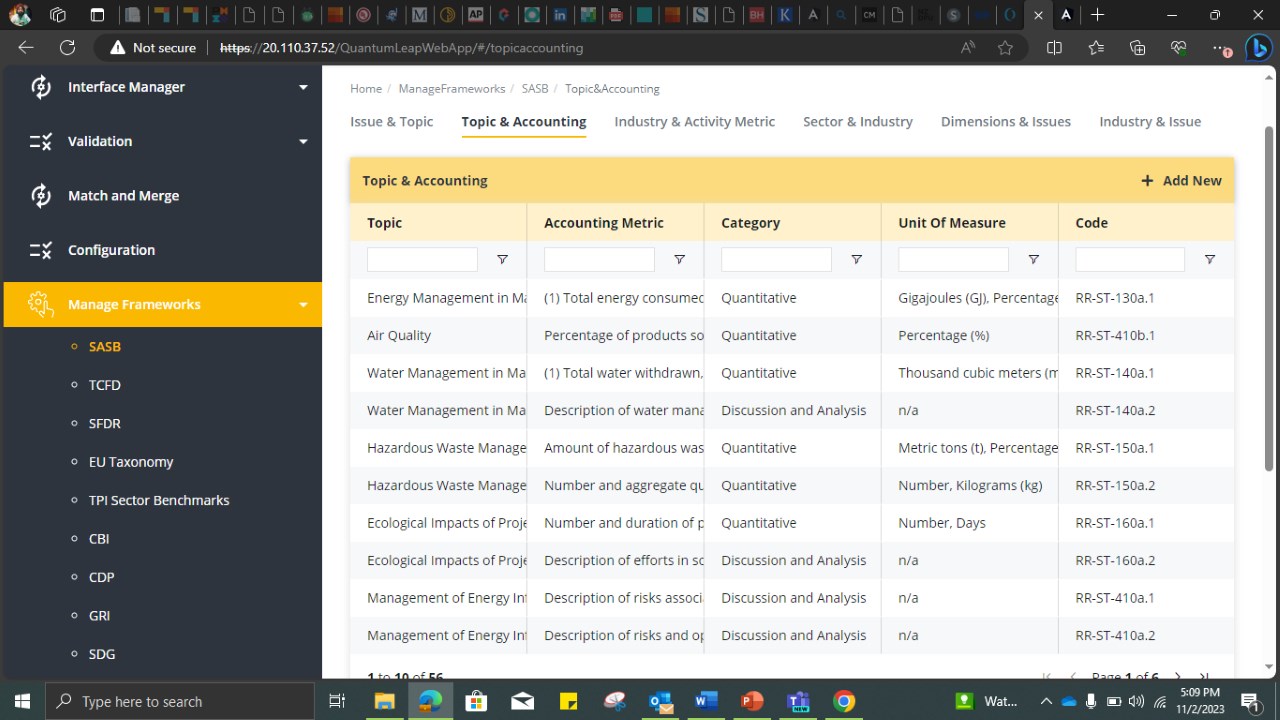
Task: Click the Unit Of Measure filter icon
Action: tap(1033, 260)
